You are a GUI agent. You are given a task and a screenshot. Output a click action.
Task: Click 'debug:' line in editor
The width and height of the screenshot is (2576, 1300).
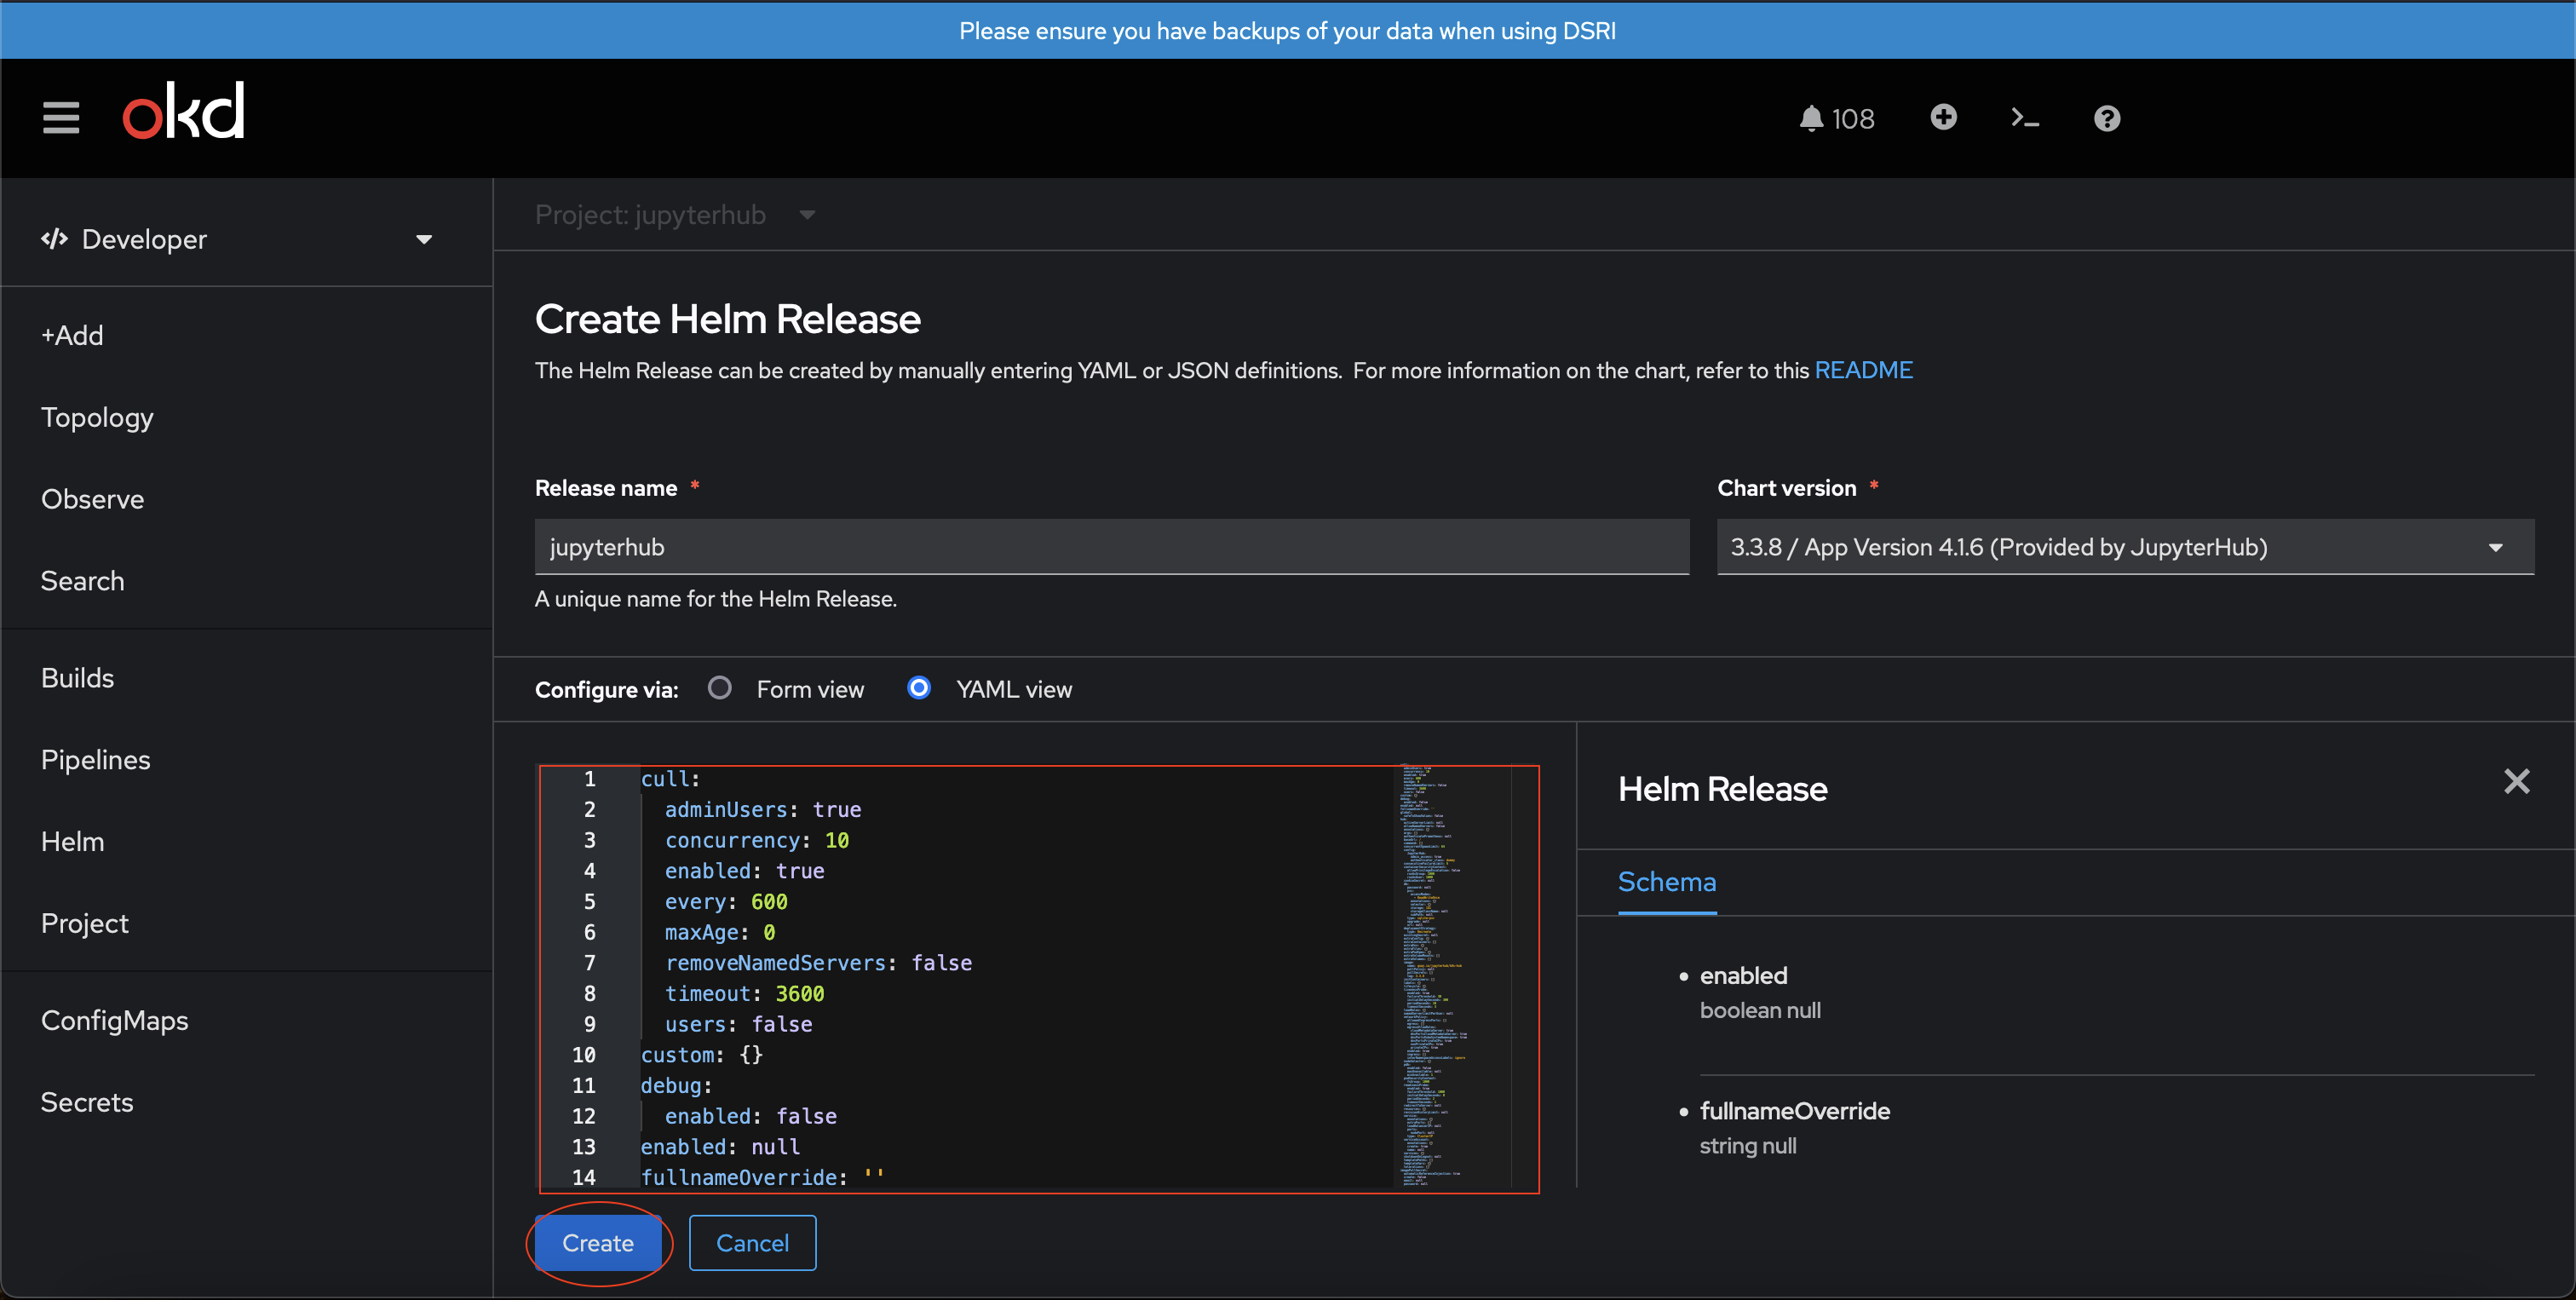pos(676,1086)
